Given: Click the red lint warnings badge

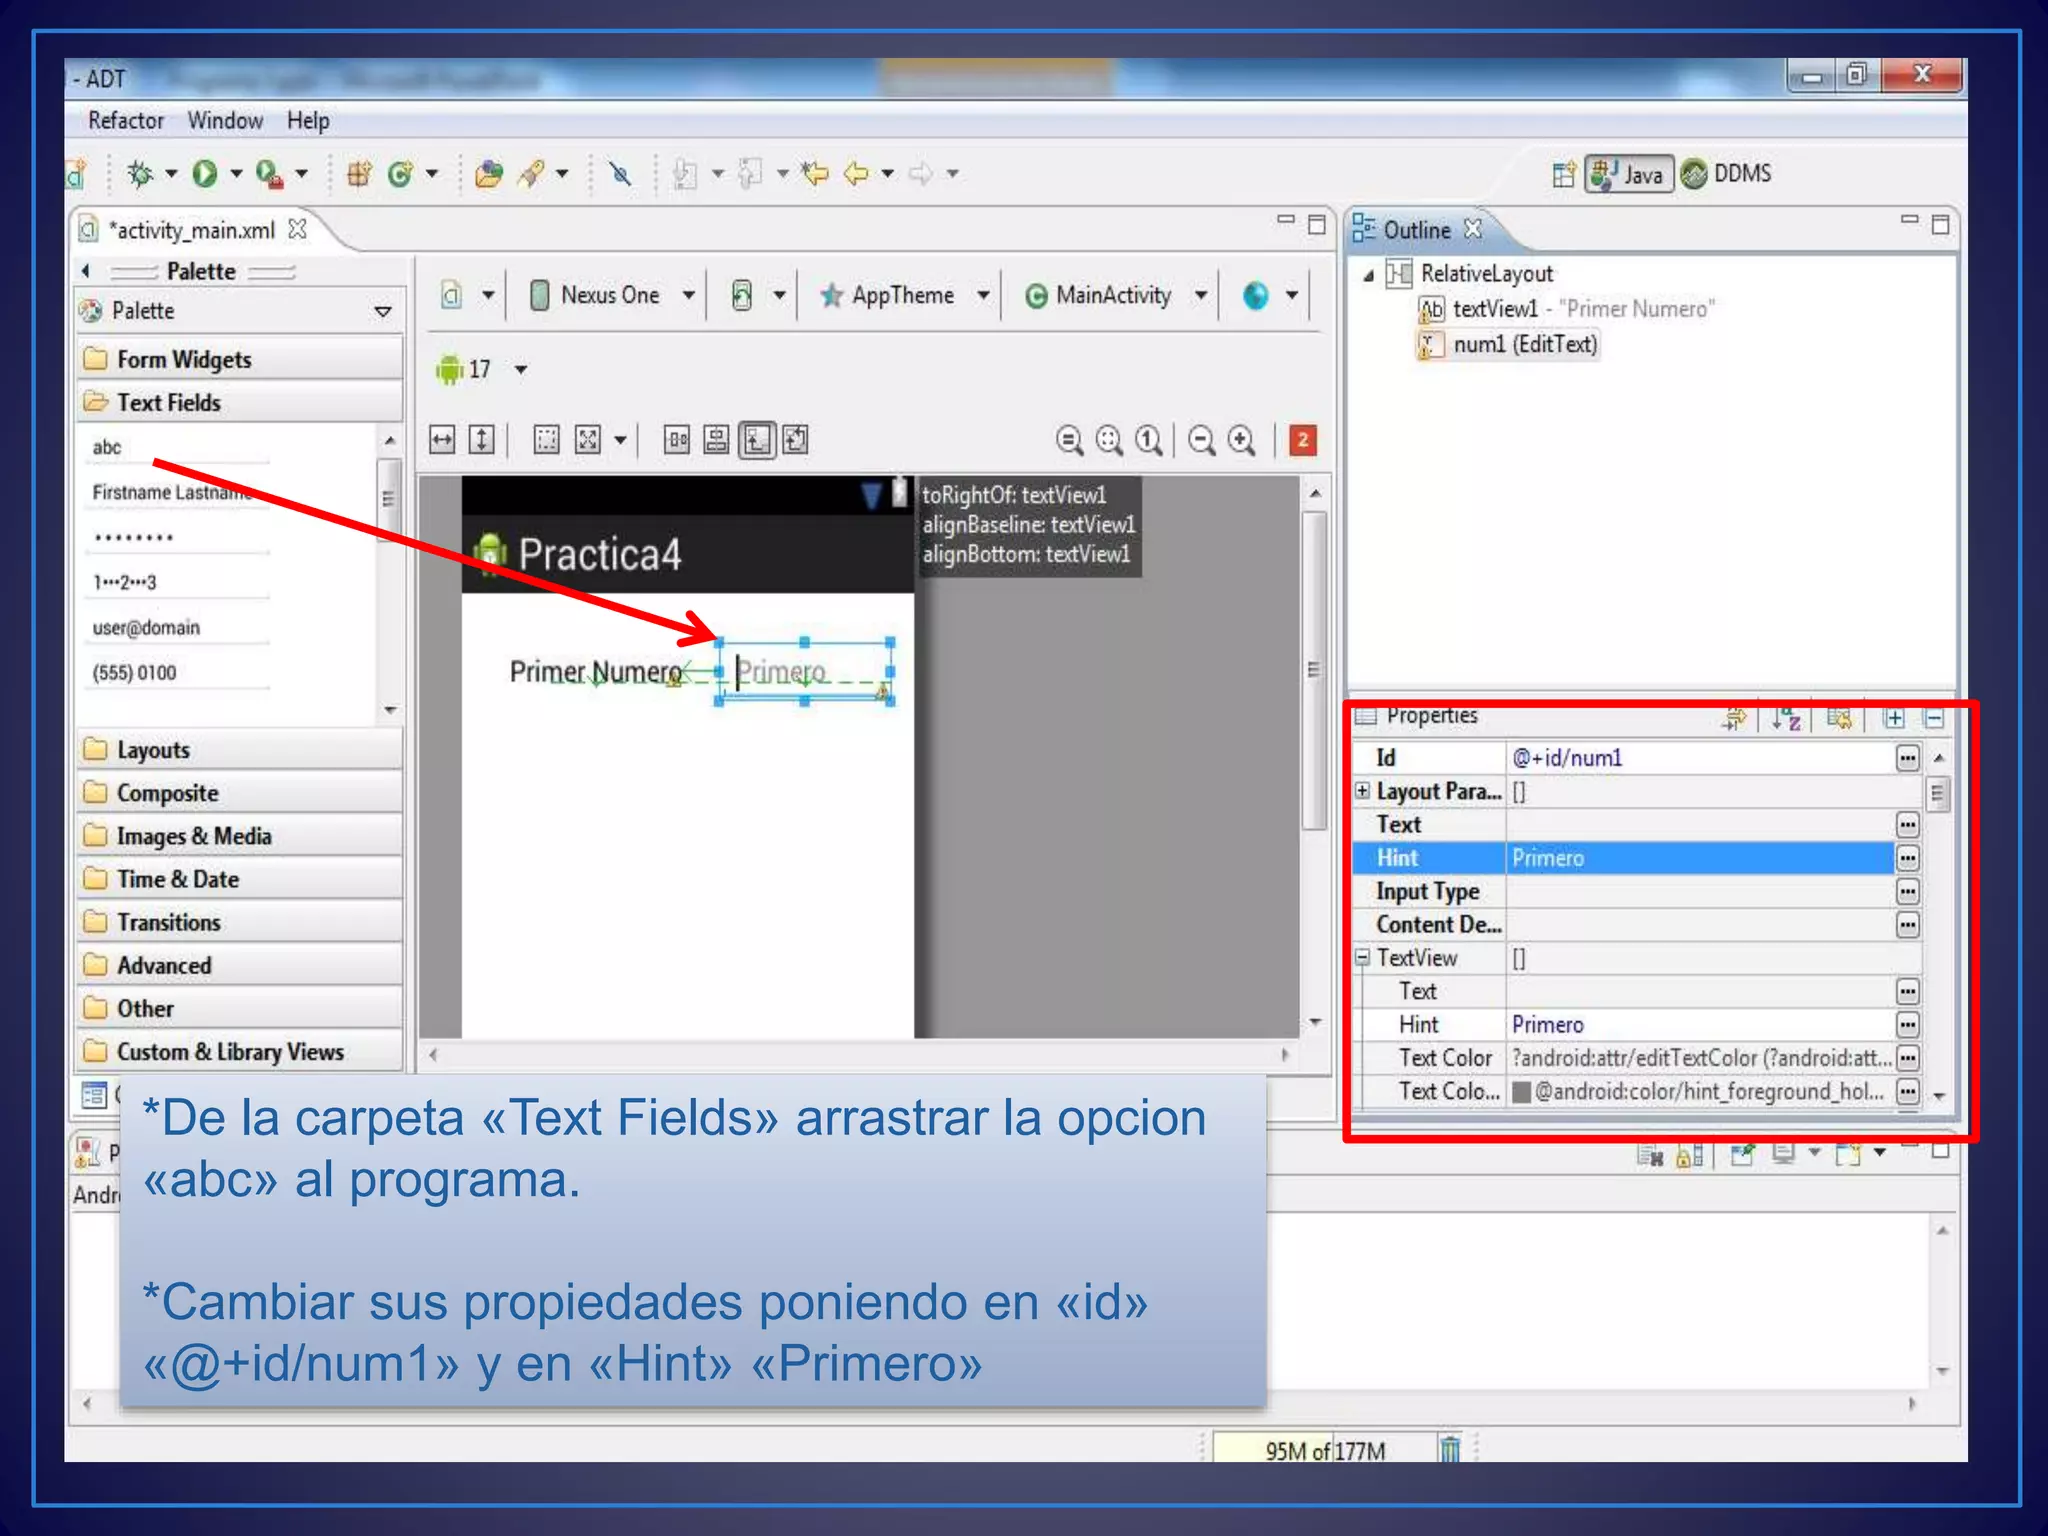Looking at the screenshot, I should [1302, 440].
